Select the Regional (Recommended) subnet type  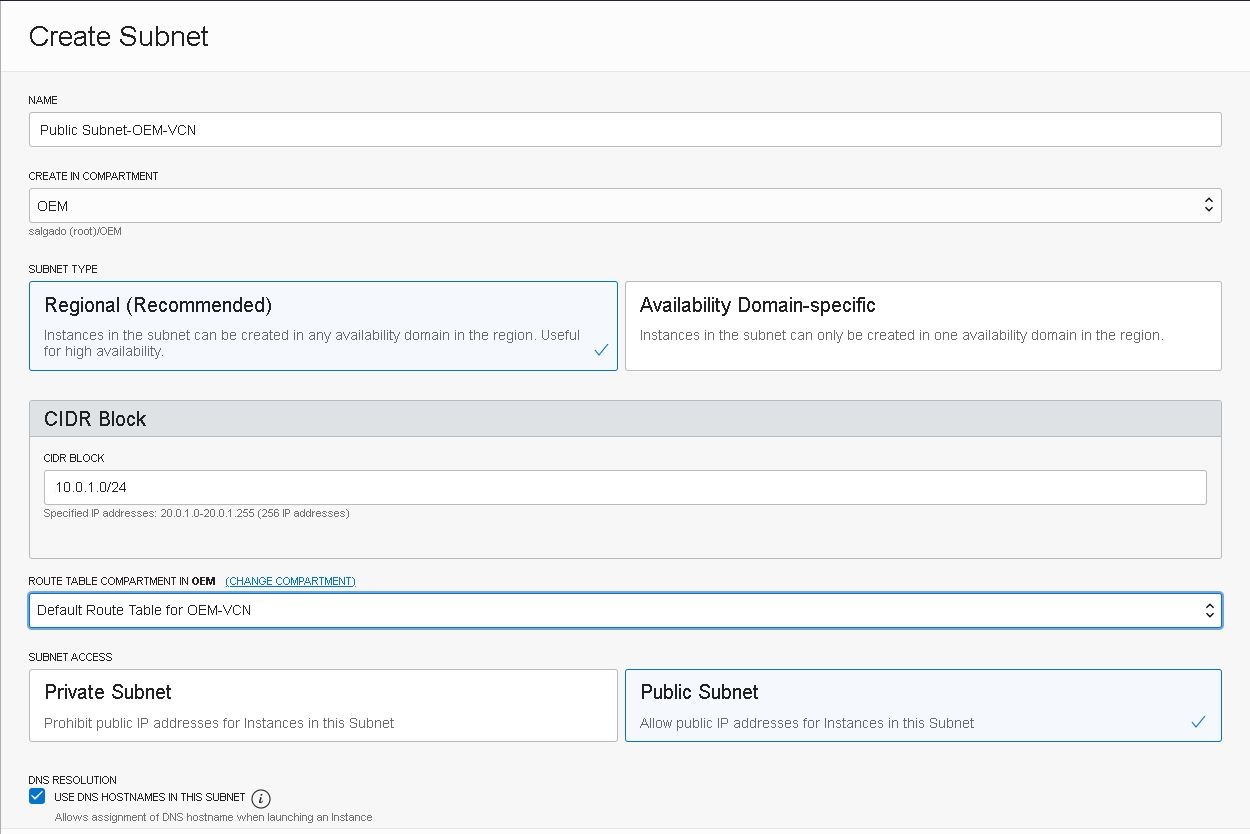(x=322, y=326)
